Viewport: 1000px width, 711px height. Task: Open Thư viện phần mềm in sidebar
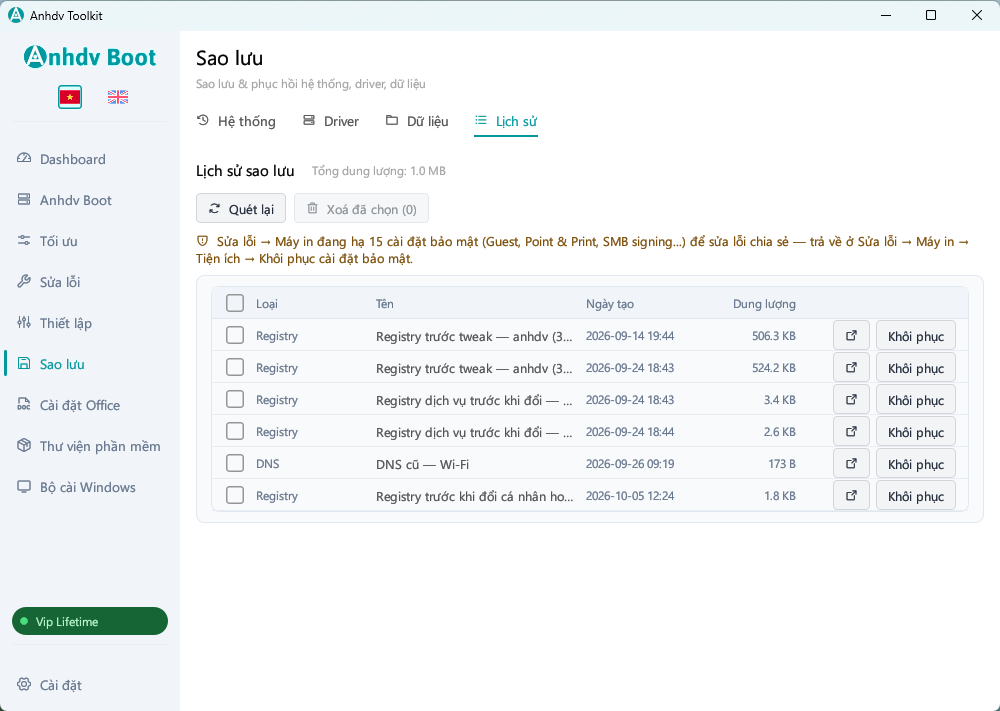point(89,446)
